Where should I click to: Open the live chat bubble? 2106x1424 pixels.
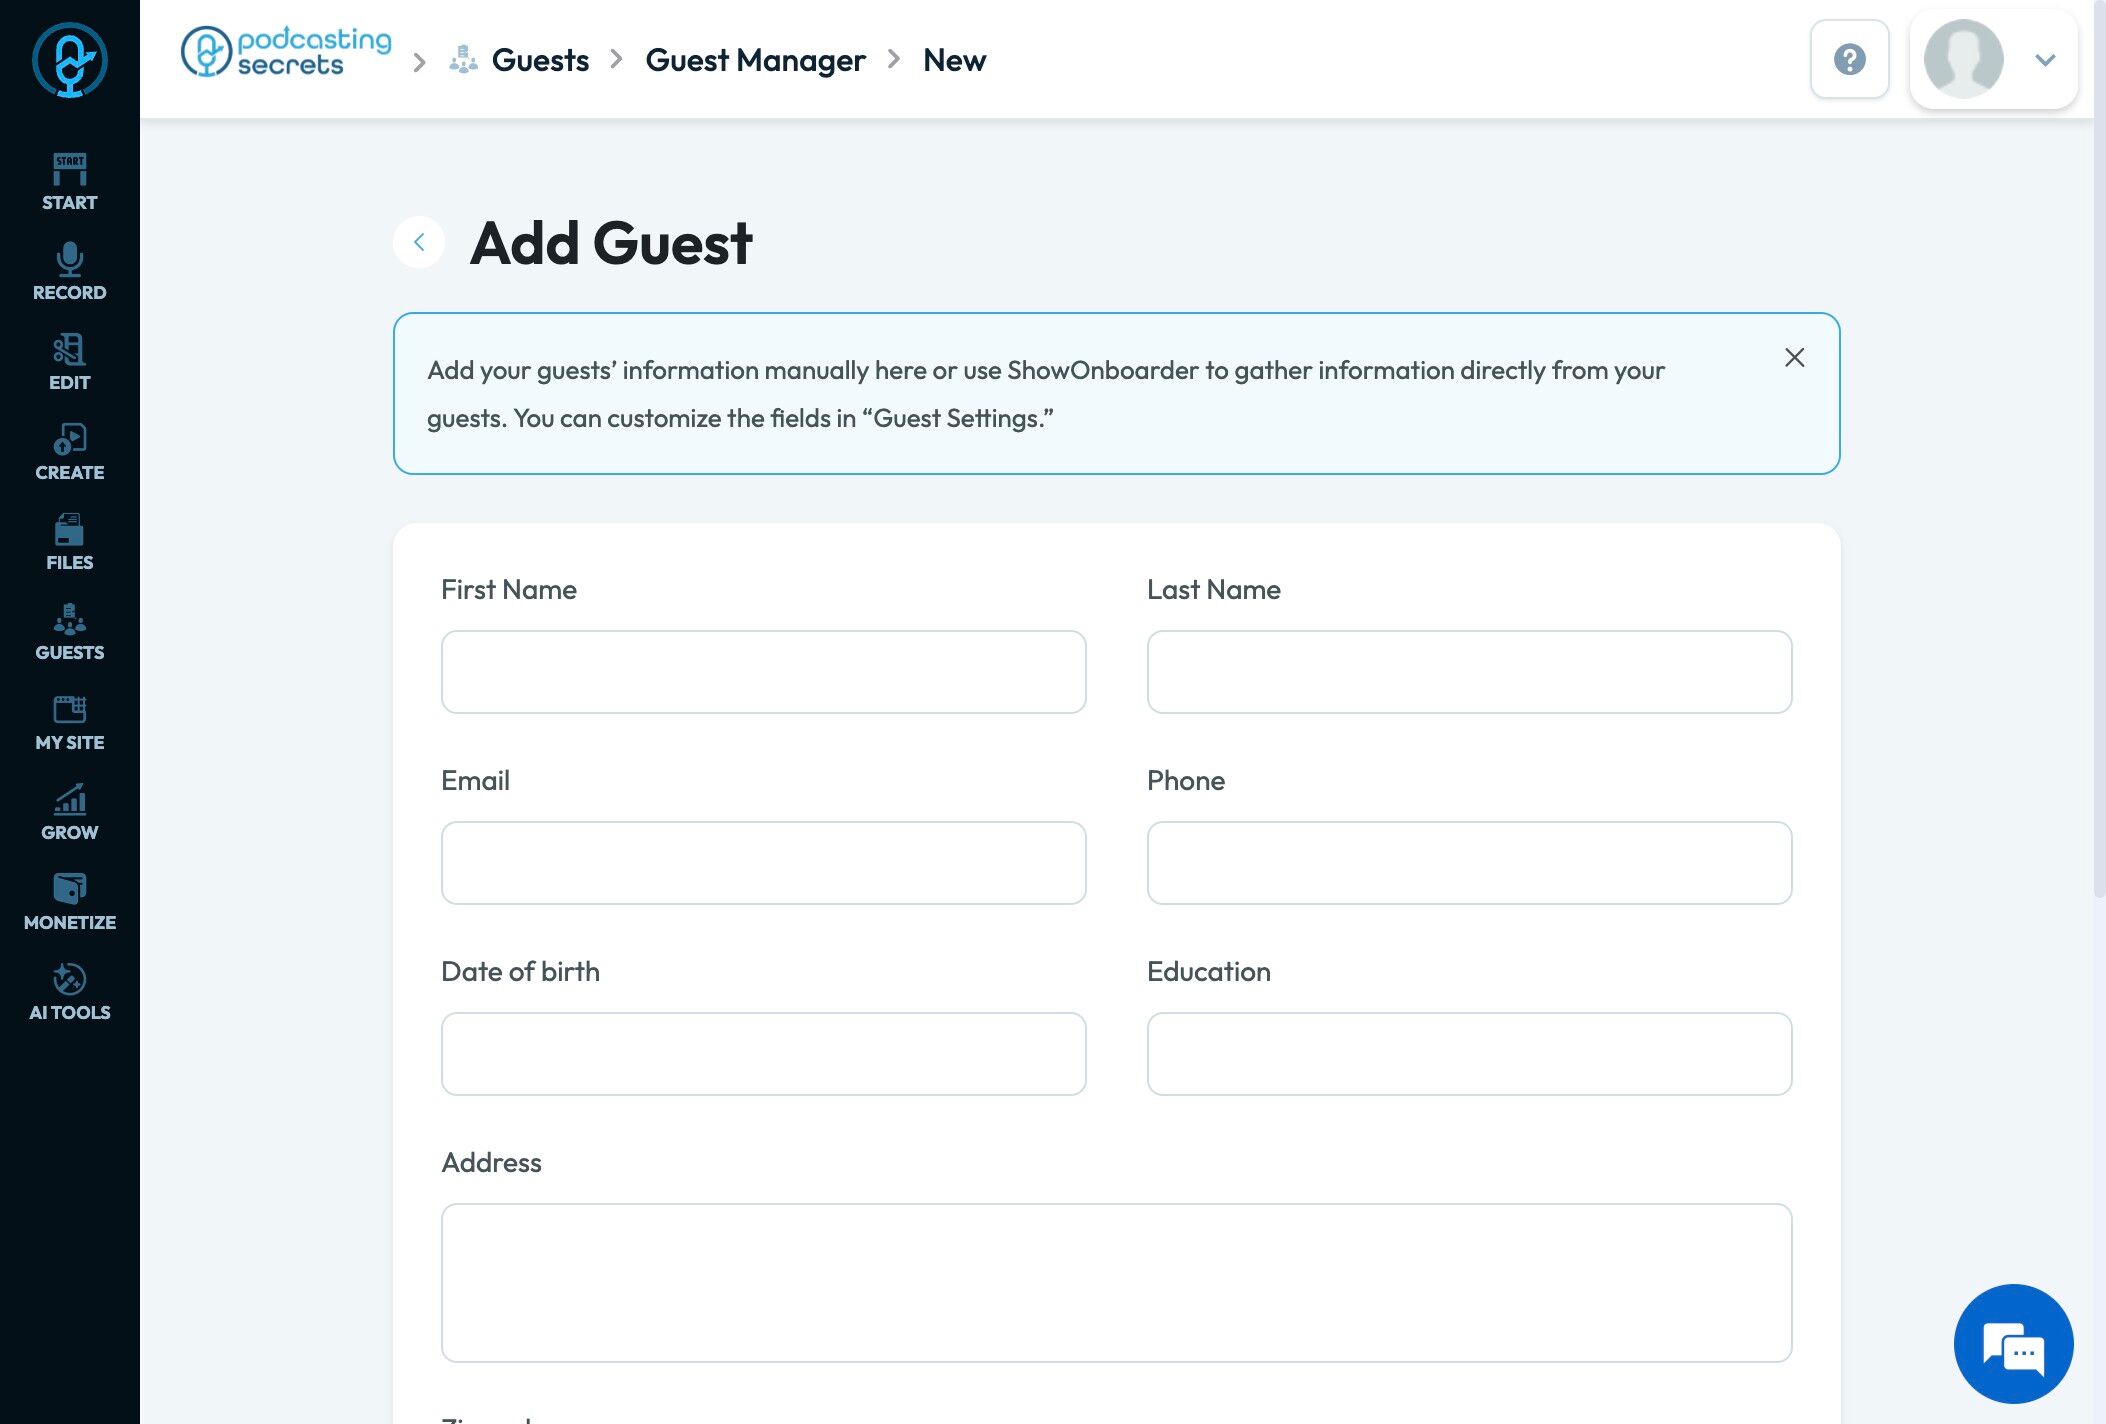(x=2013, y=1343)
